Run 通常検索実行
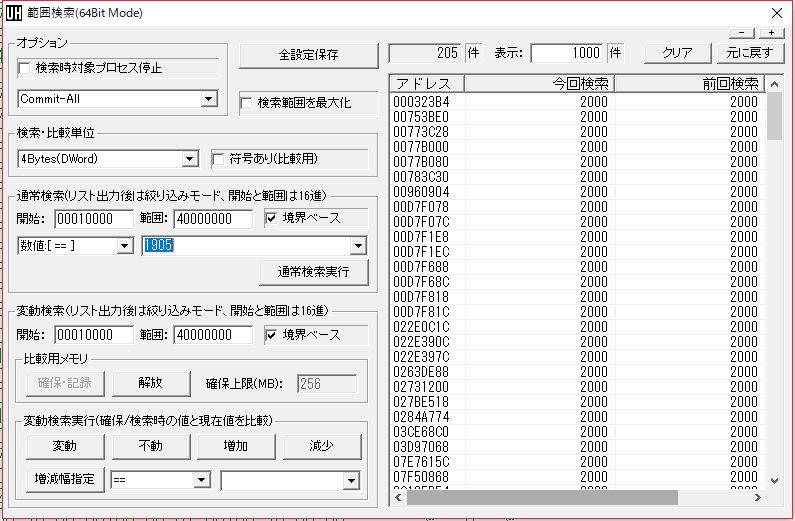The height and width of the screenshot is (521, 795). [x=313, y=272]
